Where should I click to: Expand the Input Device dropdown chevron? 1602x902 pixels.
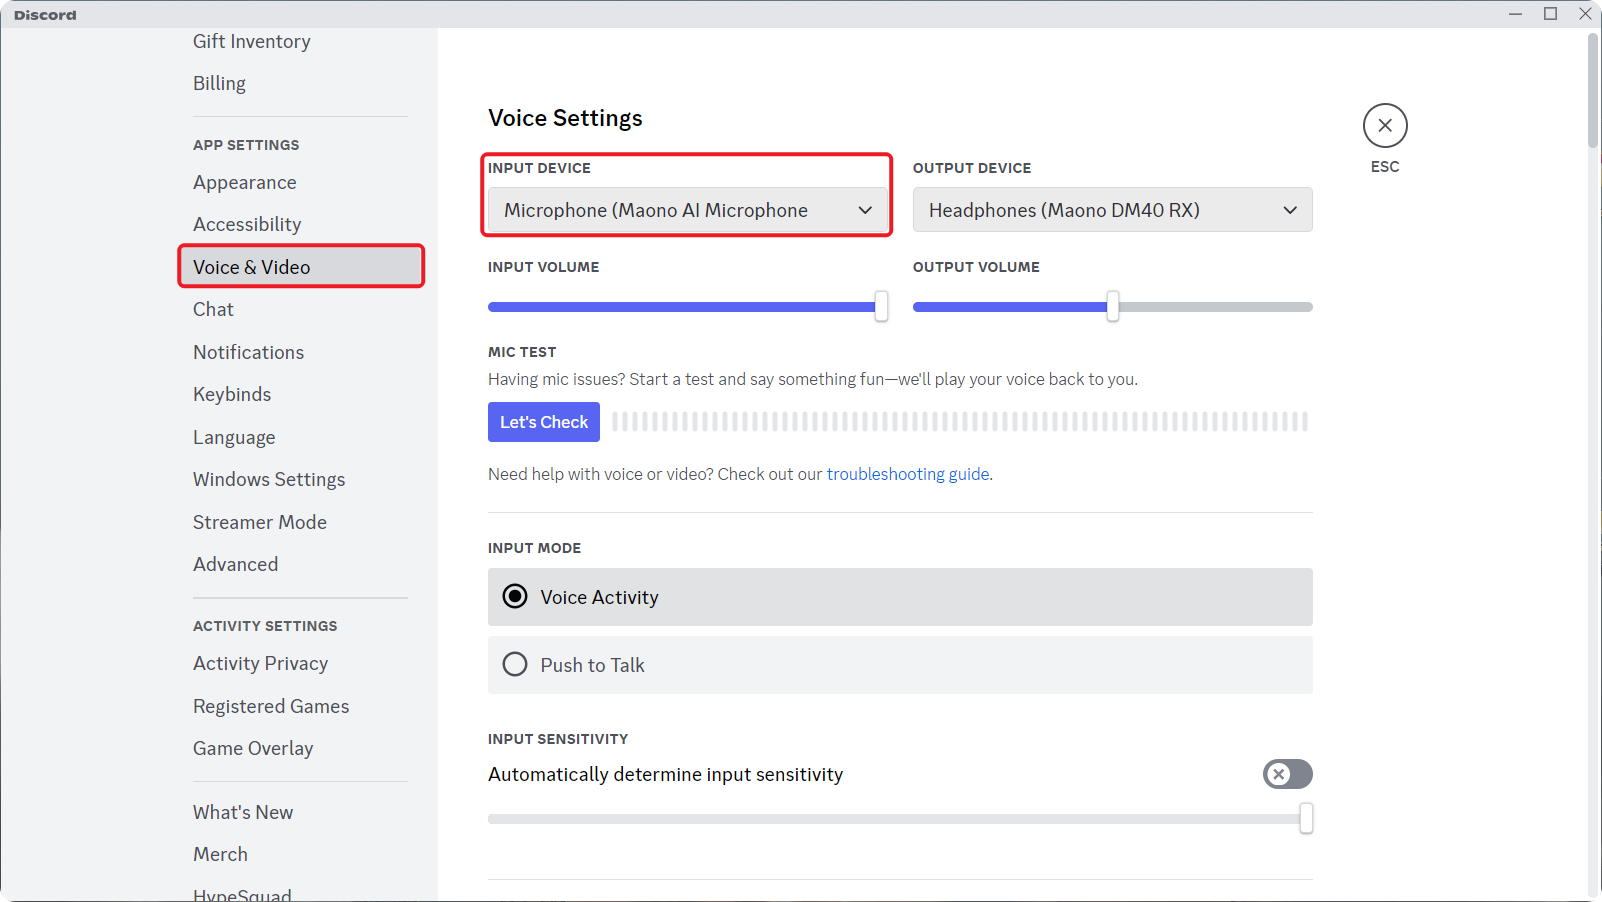tap(865, 210)
